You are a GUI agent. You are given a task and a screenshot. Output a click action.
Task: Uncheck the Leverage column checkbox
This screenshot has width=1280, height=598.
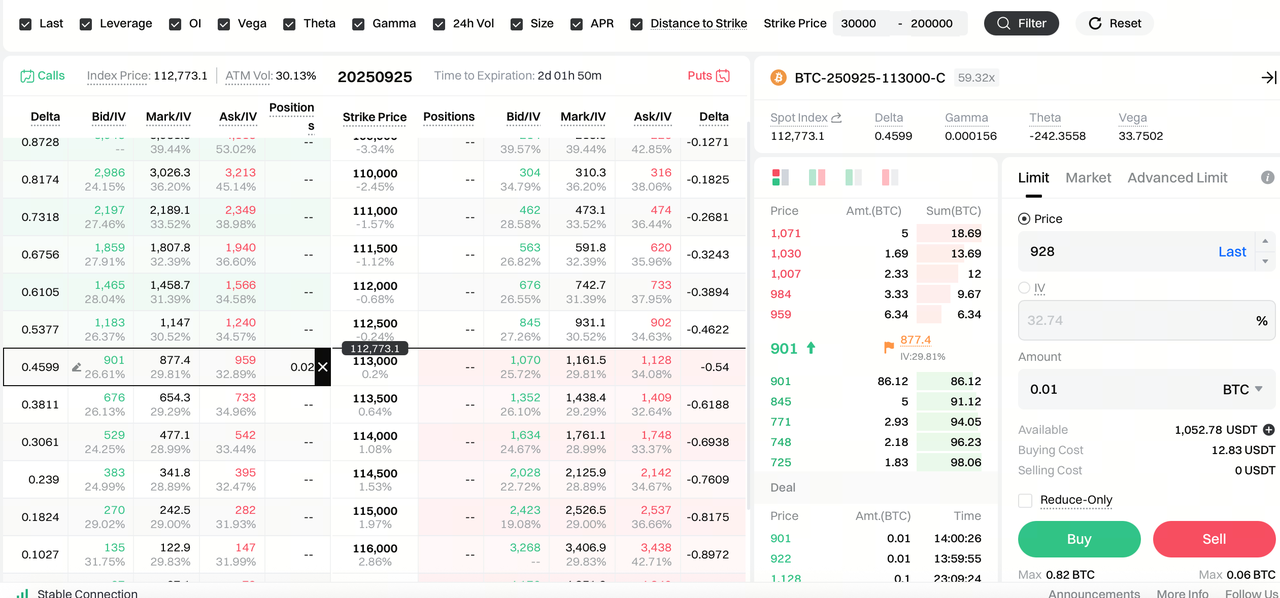click(x=86, y=24)
